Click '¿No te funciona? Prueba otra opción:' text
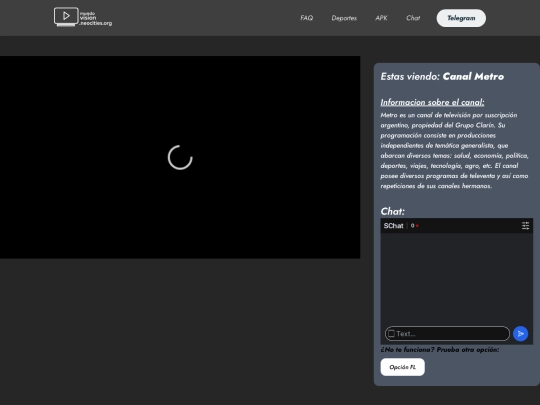This screenshot has width=540, height=405. pos(440,350)
